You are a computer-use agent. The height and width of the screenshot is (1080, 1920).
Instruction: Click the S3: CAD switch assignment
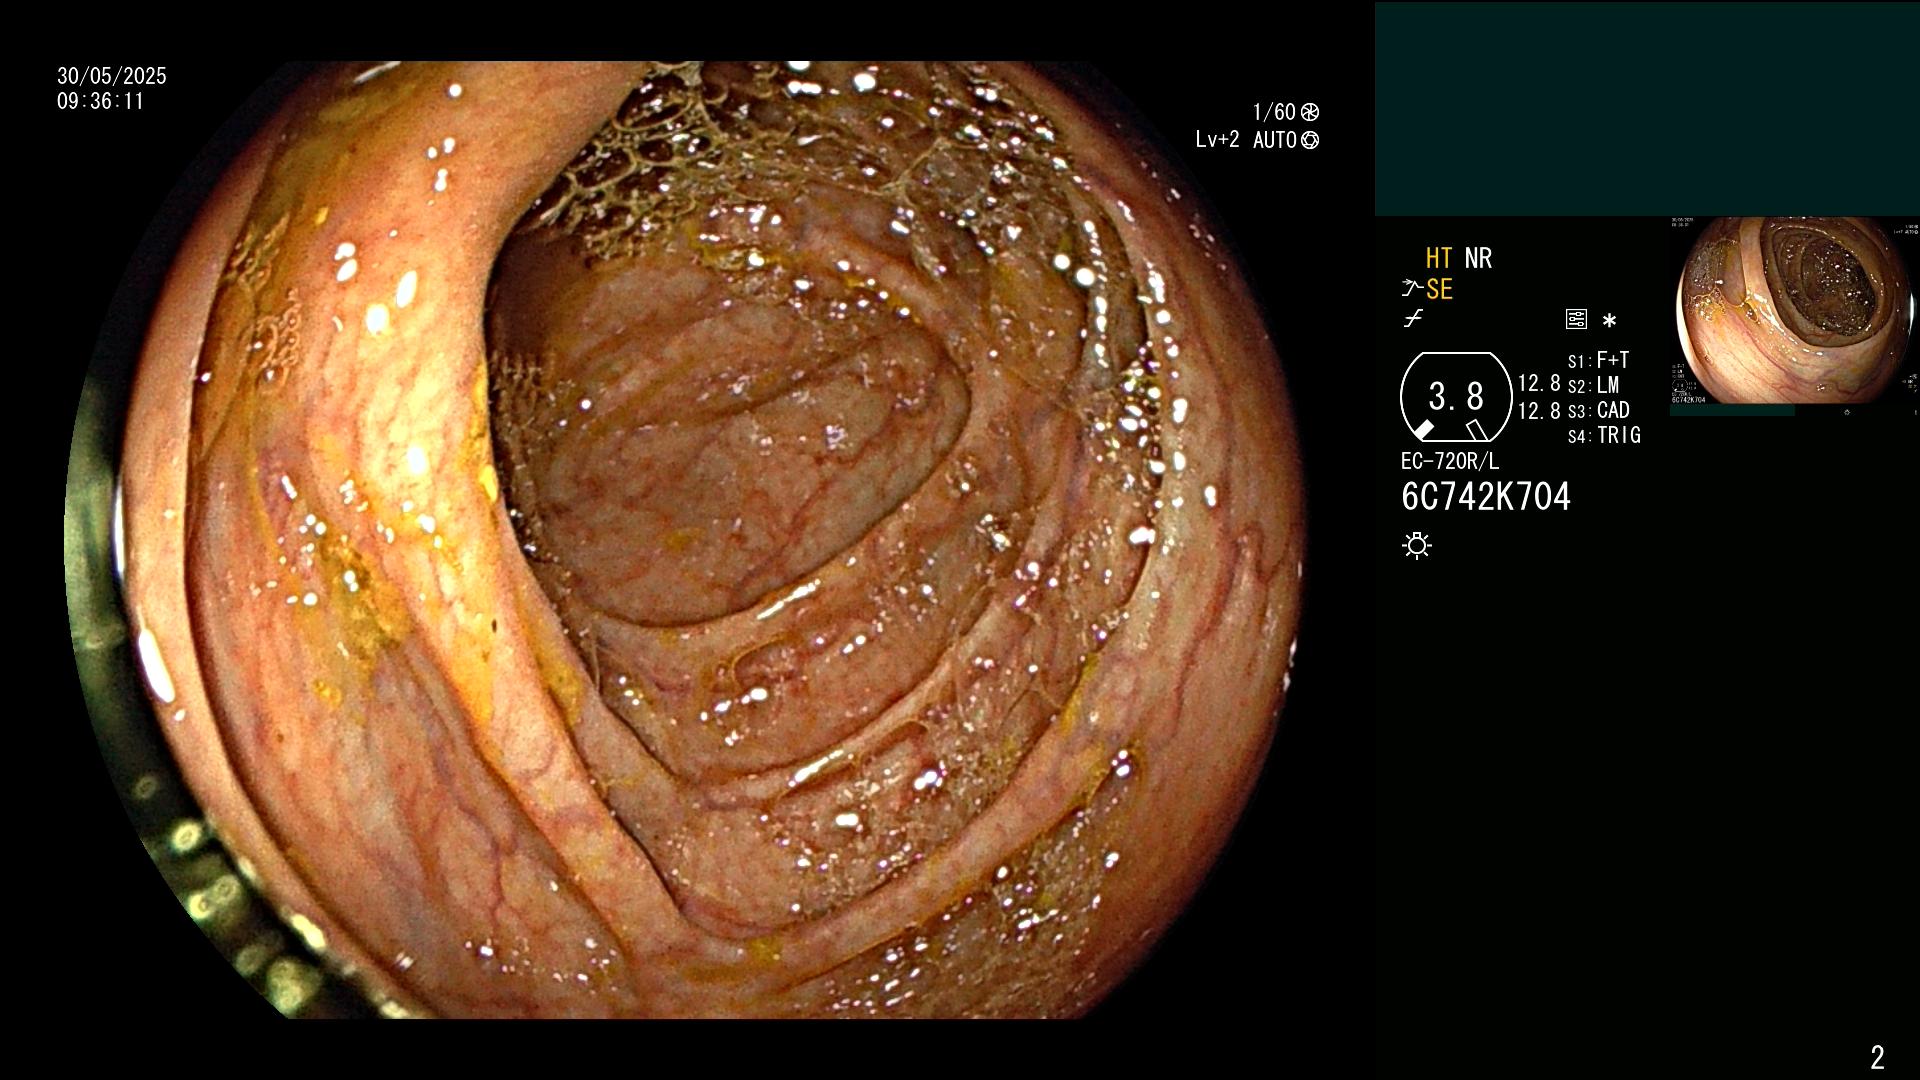coord(1599,410)
